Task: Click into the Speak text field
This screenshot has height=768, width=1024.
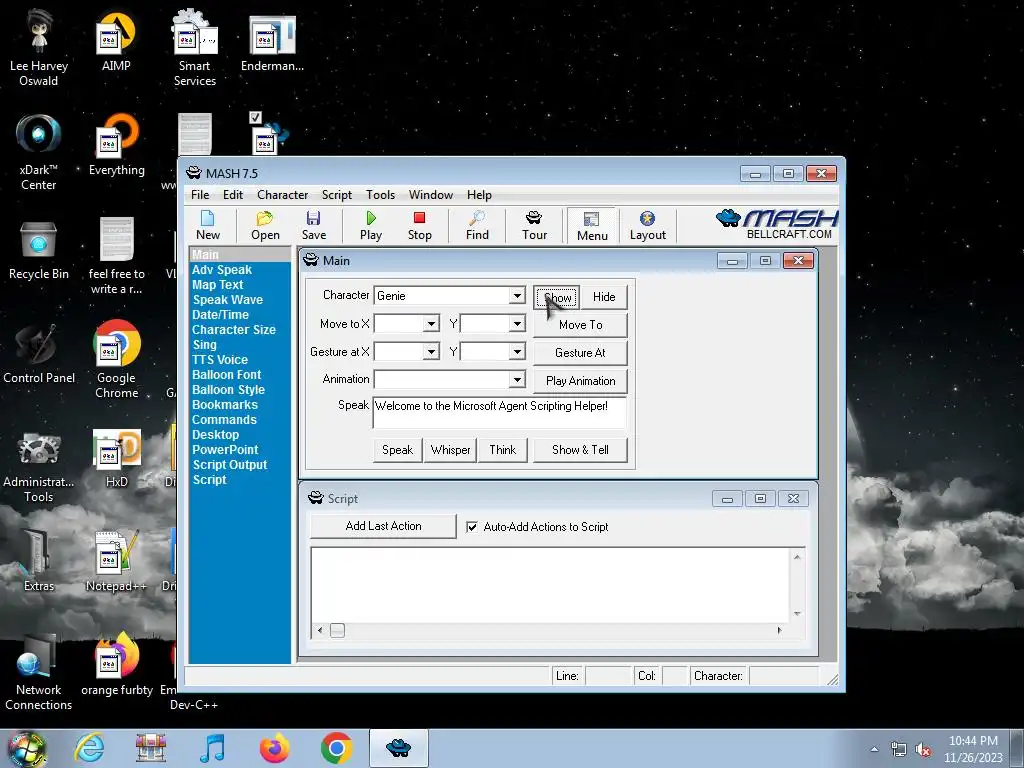Action: (500, 413)
